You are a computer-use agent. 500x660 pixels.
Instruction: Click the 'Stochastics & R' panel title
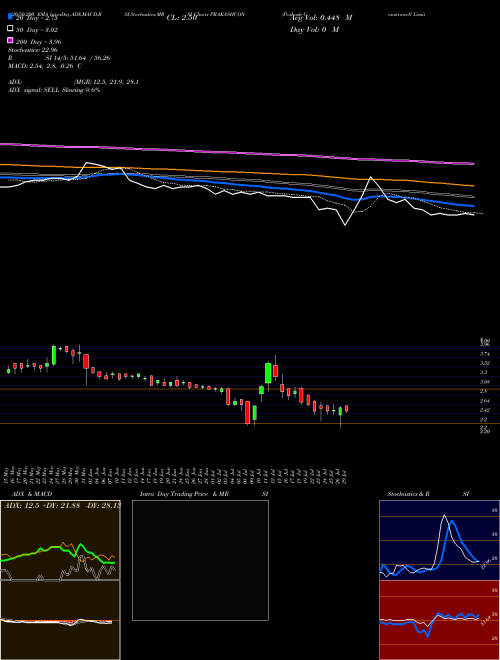click(x=409, y=494)
